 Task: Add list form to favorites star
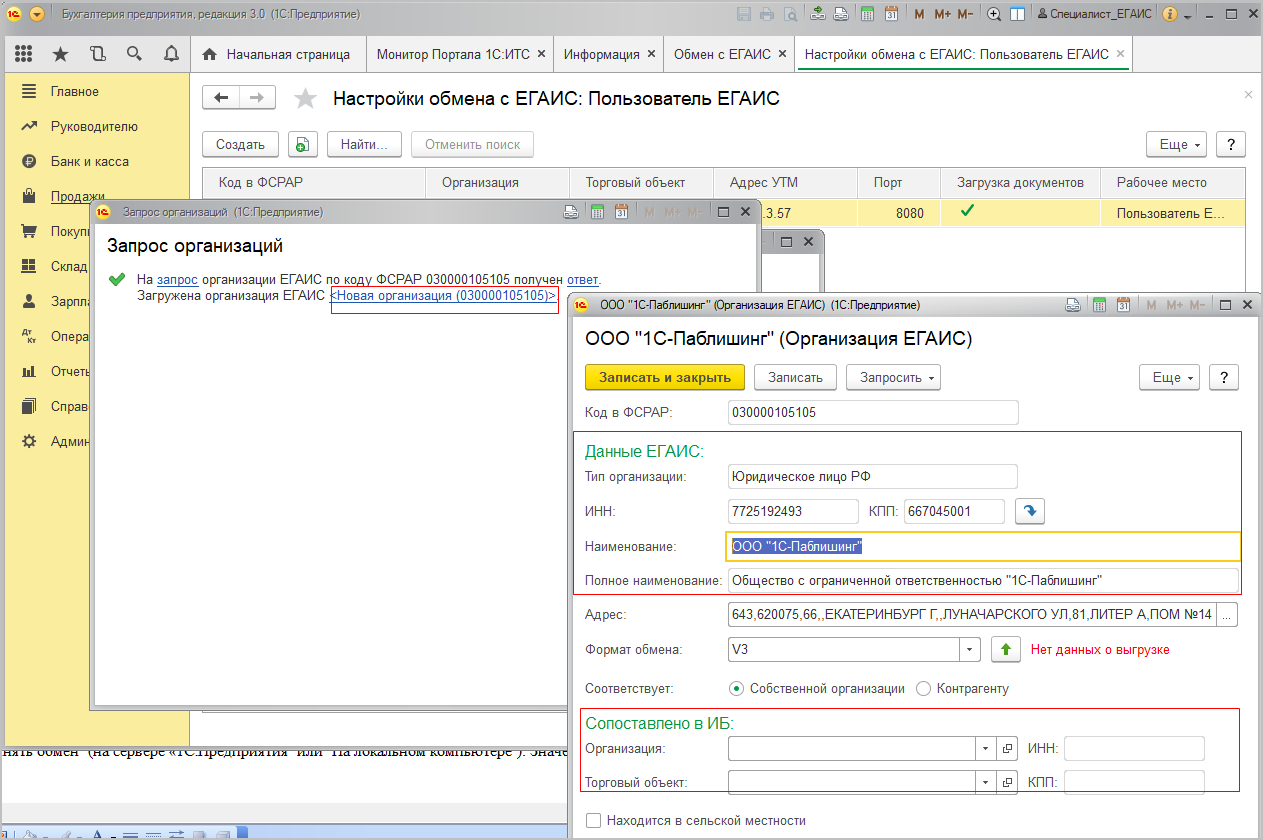click(305, 98)
